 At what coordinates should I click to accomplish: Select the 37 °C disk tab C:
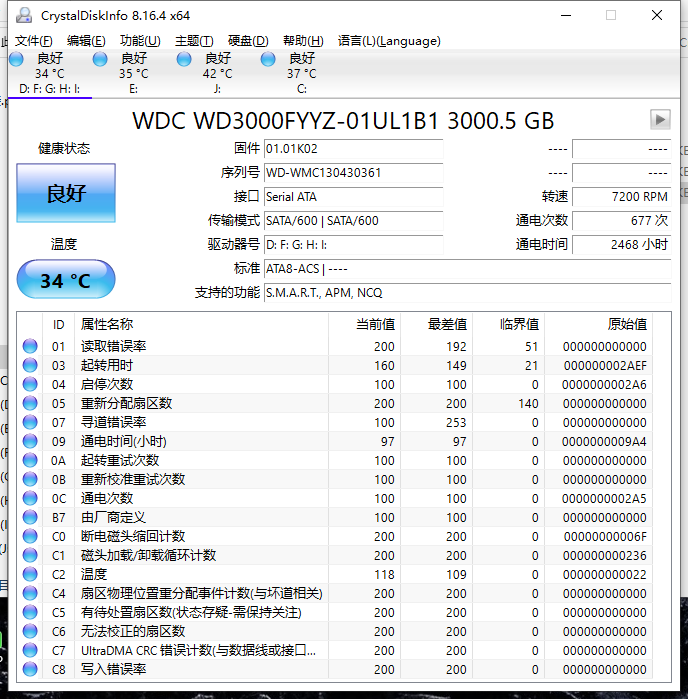pos(301,73)
